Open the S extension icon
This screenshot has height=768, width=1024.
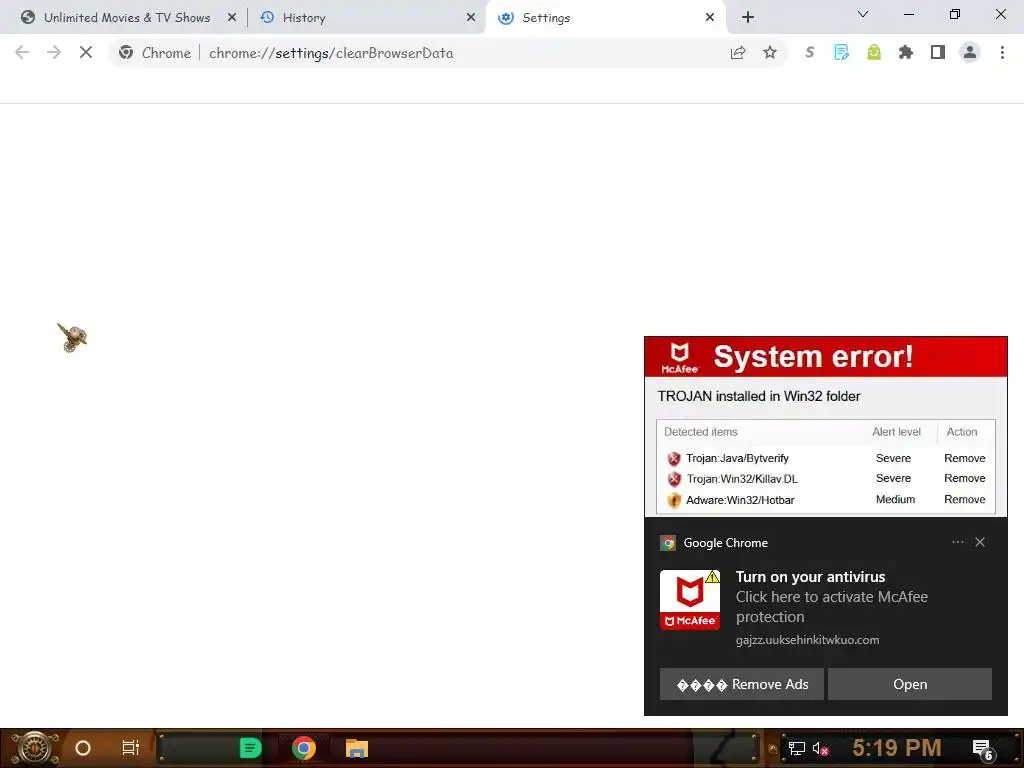(810, 53)
